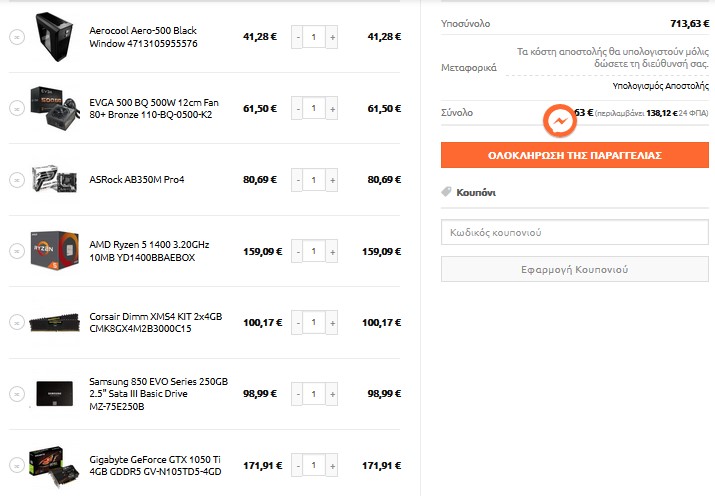Viewport: 715px width, 496px height.
Task: Click the Aerocool case thumbnail
Action: pos(54,36)
